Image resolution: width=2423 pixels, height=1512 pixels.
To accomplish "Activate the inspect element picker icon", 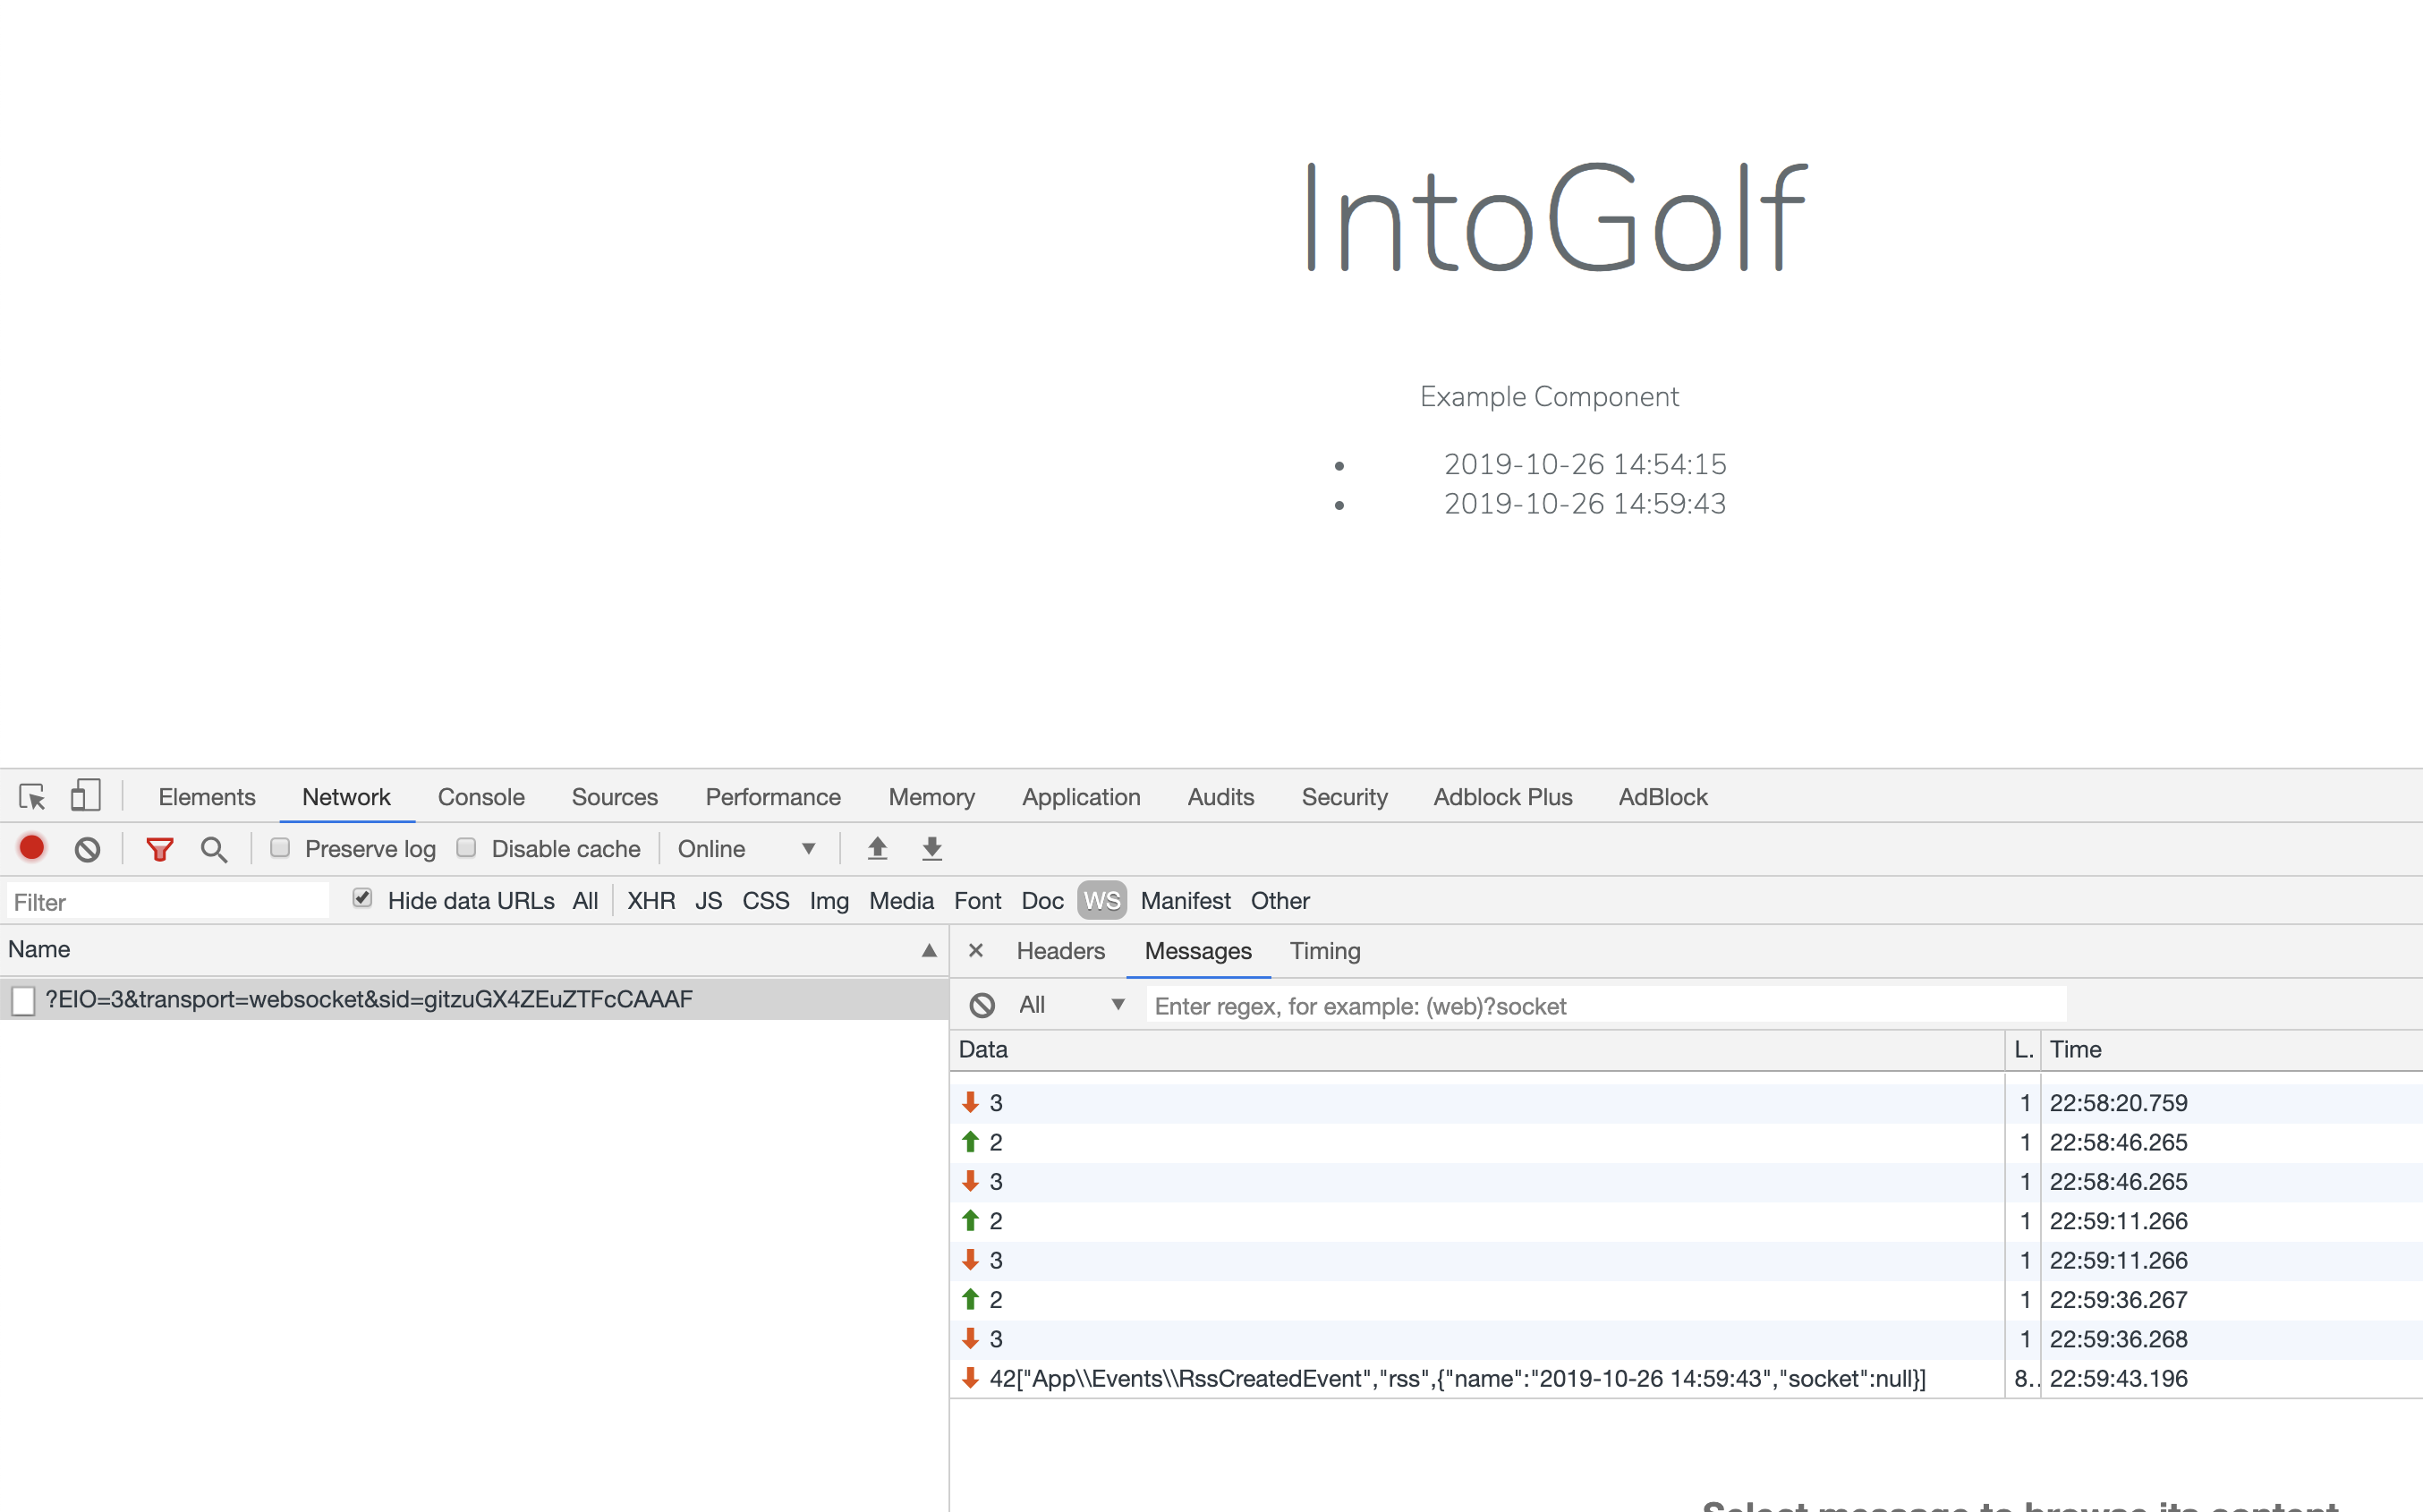I will tap(32, 797).
